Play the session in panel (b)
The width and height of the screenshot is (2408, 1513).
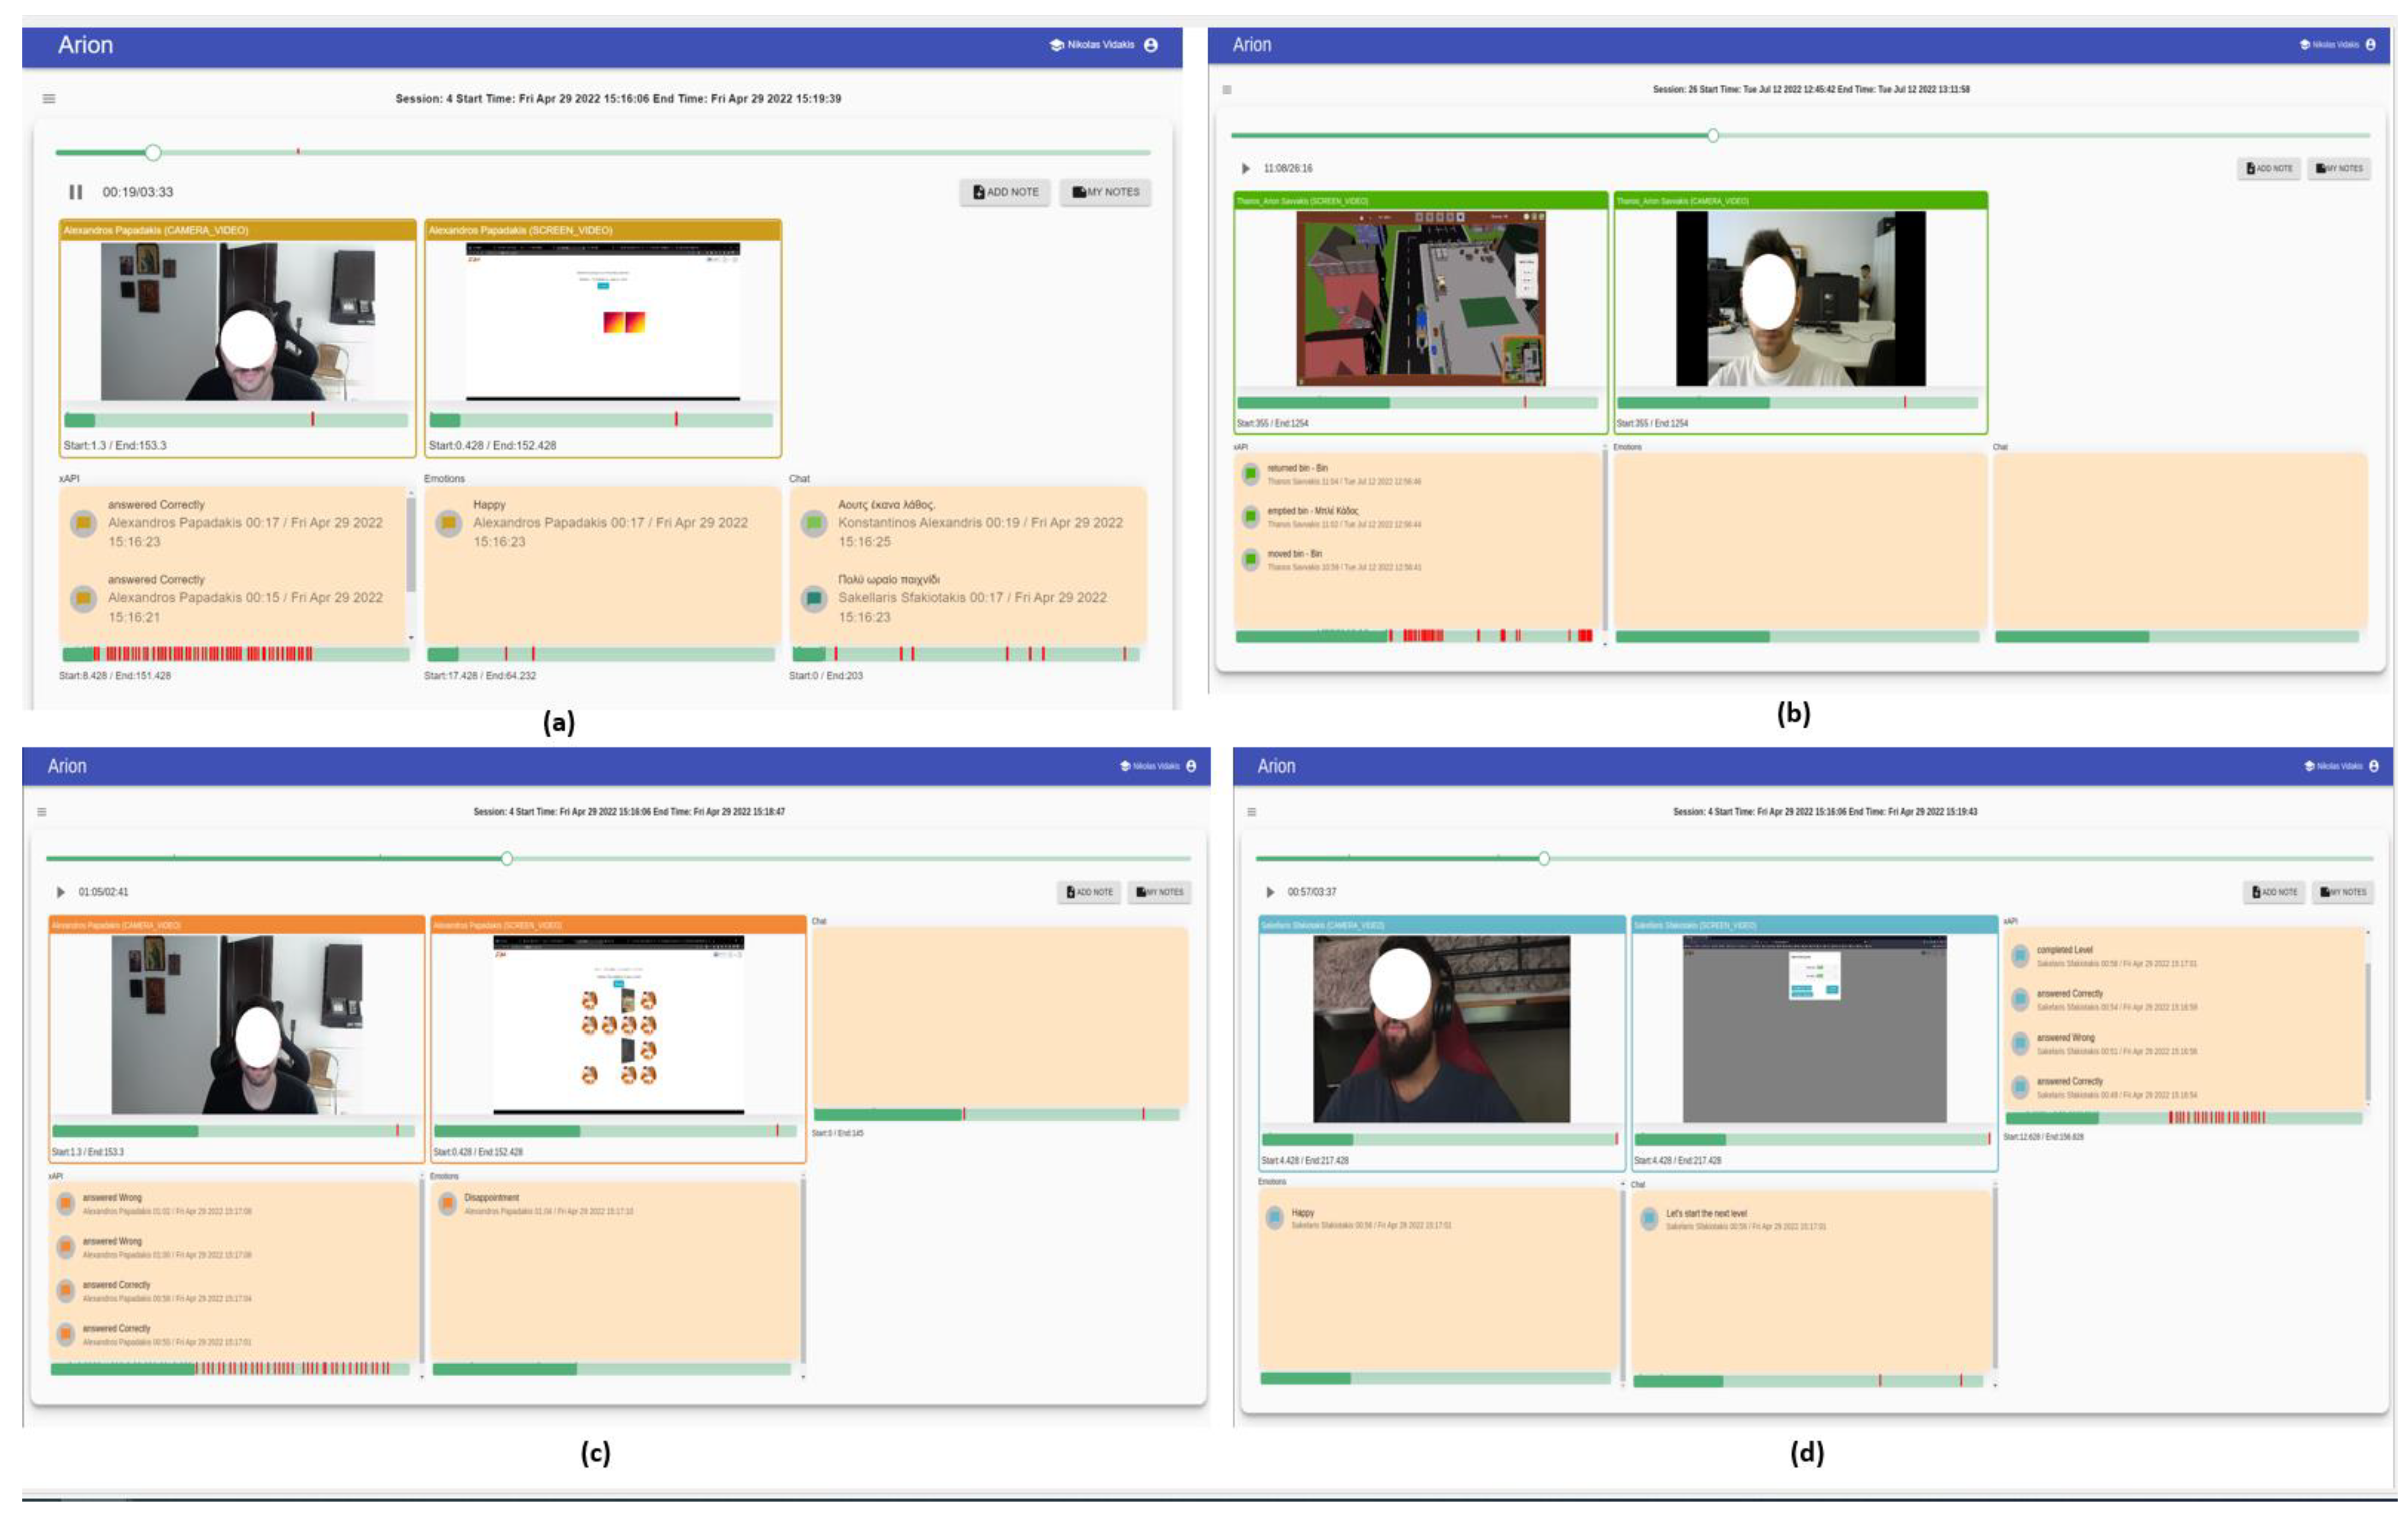tap(1245, 169)
